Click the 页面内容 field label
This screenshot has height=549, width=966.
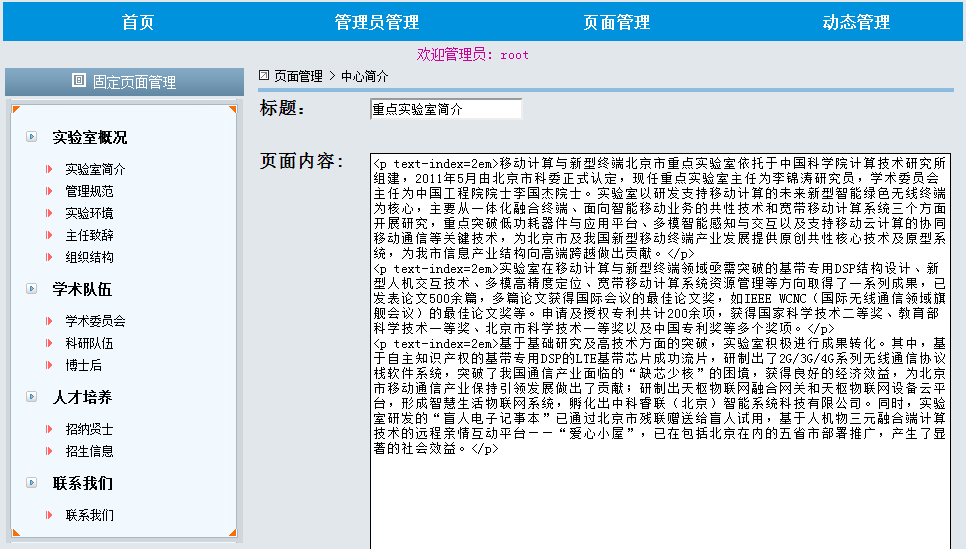302,161
